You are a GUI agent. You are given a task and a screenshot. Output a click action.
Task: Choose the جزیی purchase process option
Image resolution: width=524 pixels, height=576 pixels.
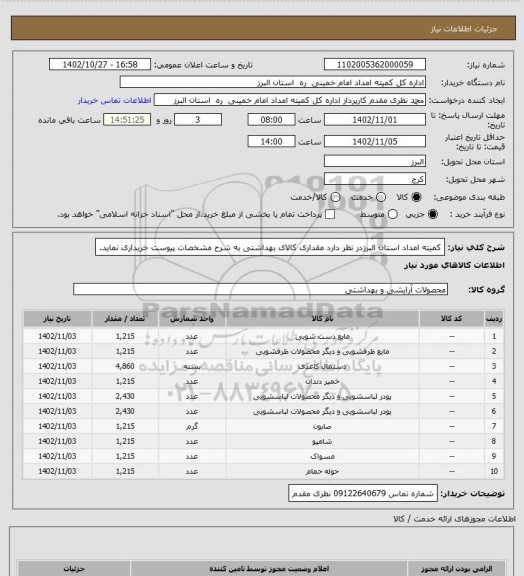point(433,214)
